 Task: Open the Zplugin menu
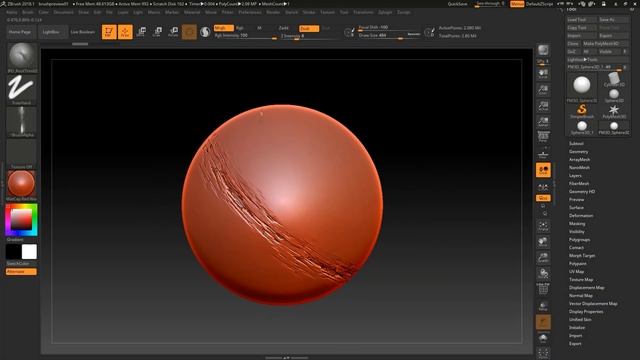[x=385, y=12]
